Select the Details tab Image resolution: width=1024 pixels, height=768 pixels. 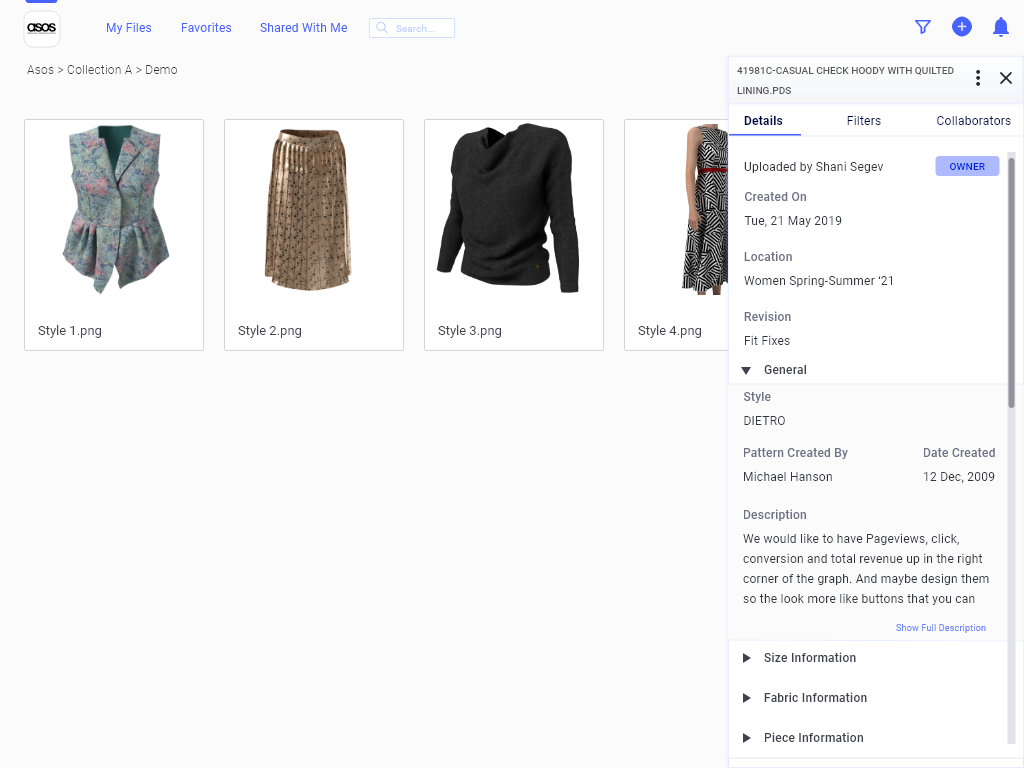(763, 121)
